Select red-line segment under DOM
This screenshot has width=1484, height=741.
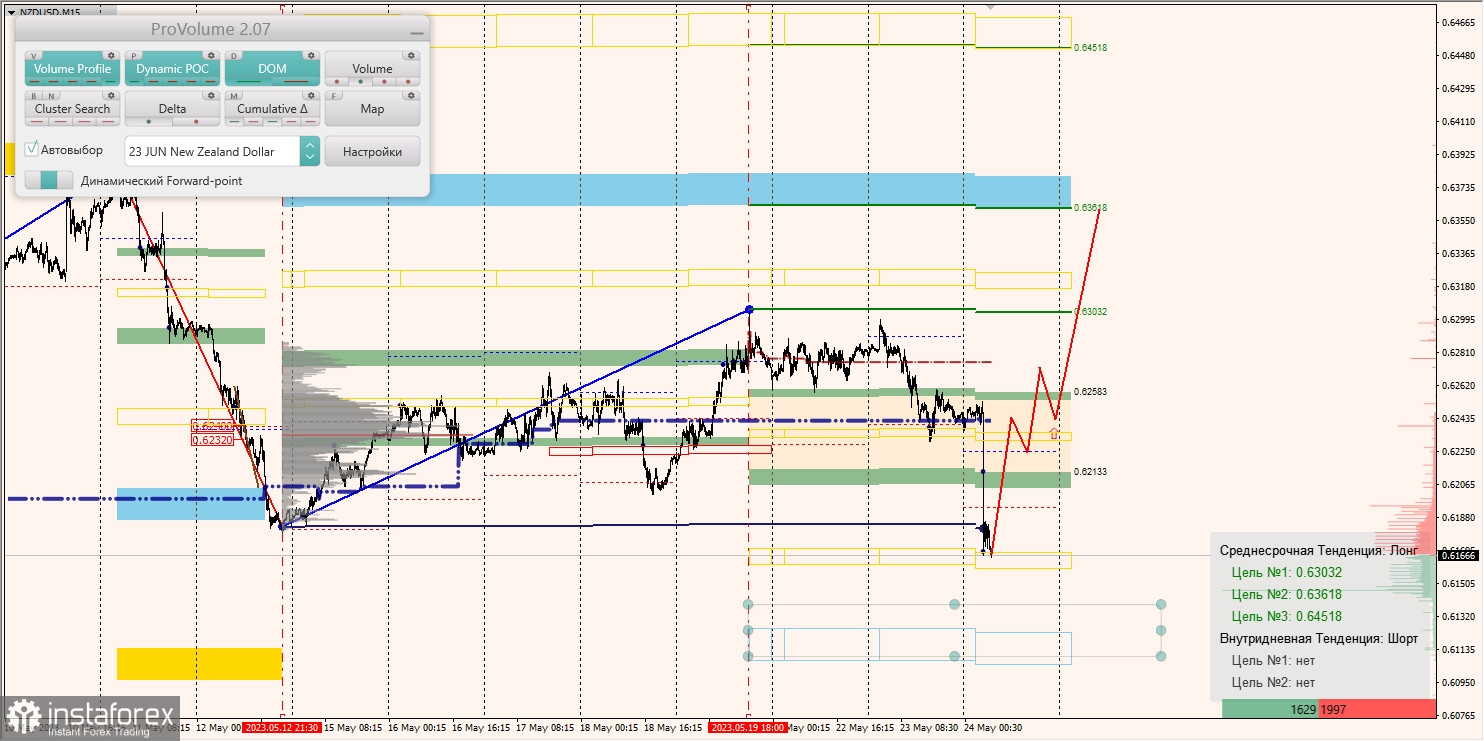296,81
